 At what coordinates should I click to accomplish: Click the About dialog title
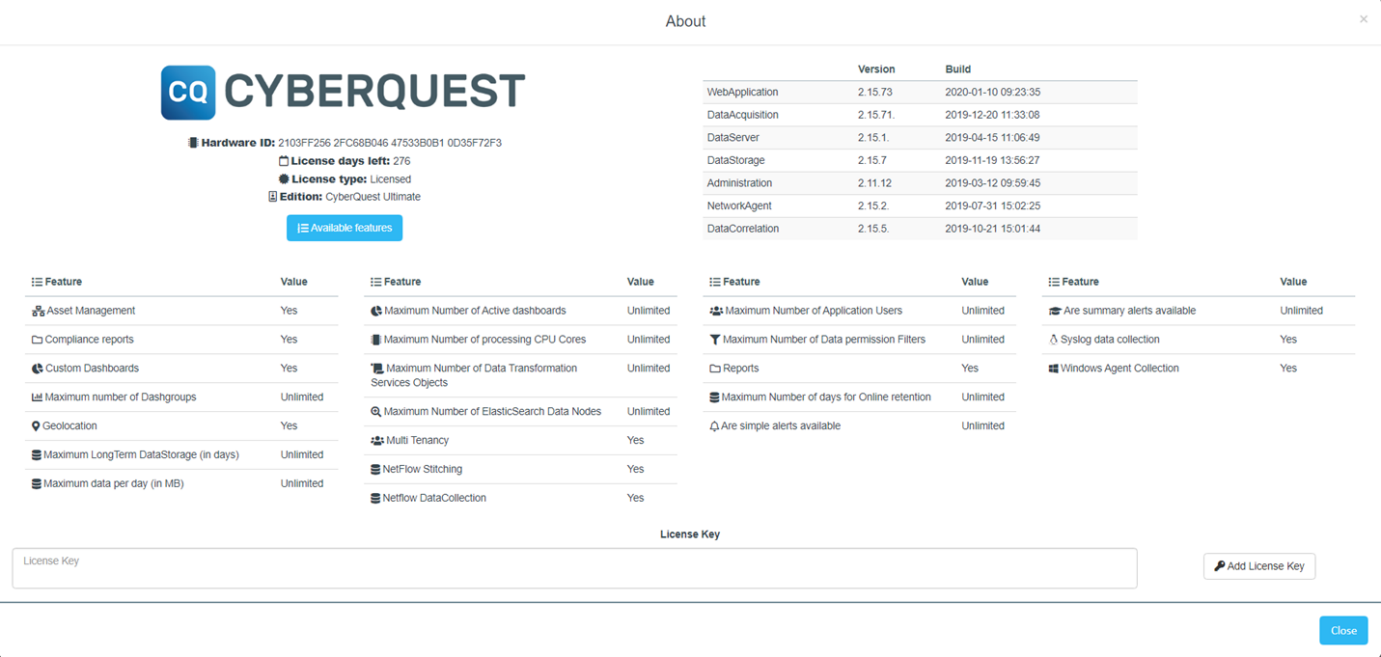(686, 21)
